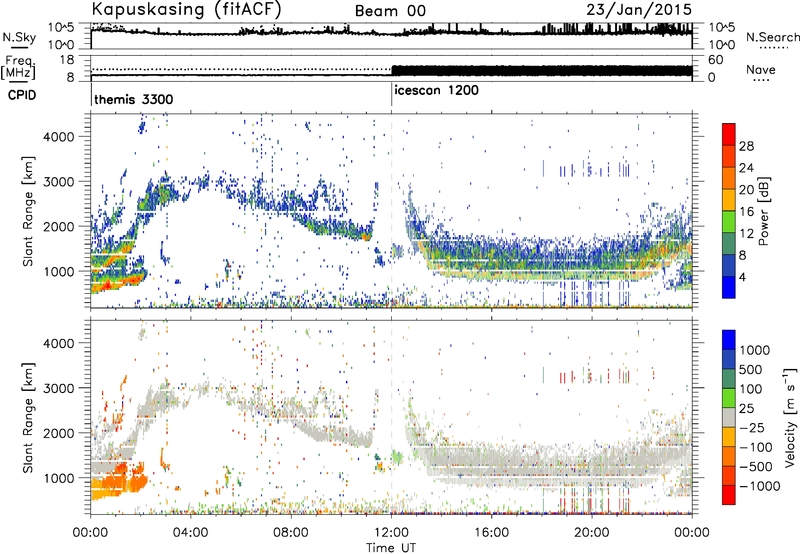Click the blue top of the Velocity colorbar
This screenshot has height=554, width=800.
coord(729,340)
